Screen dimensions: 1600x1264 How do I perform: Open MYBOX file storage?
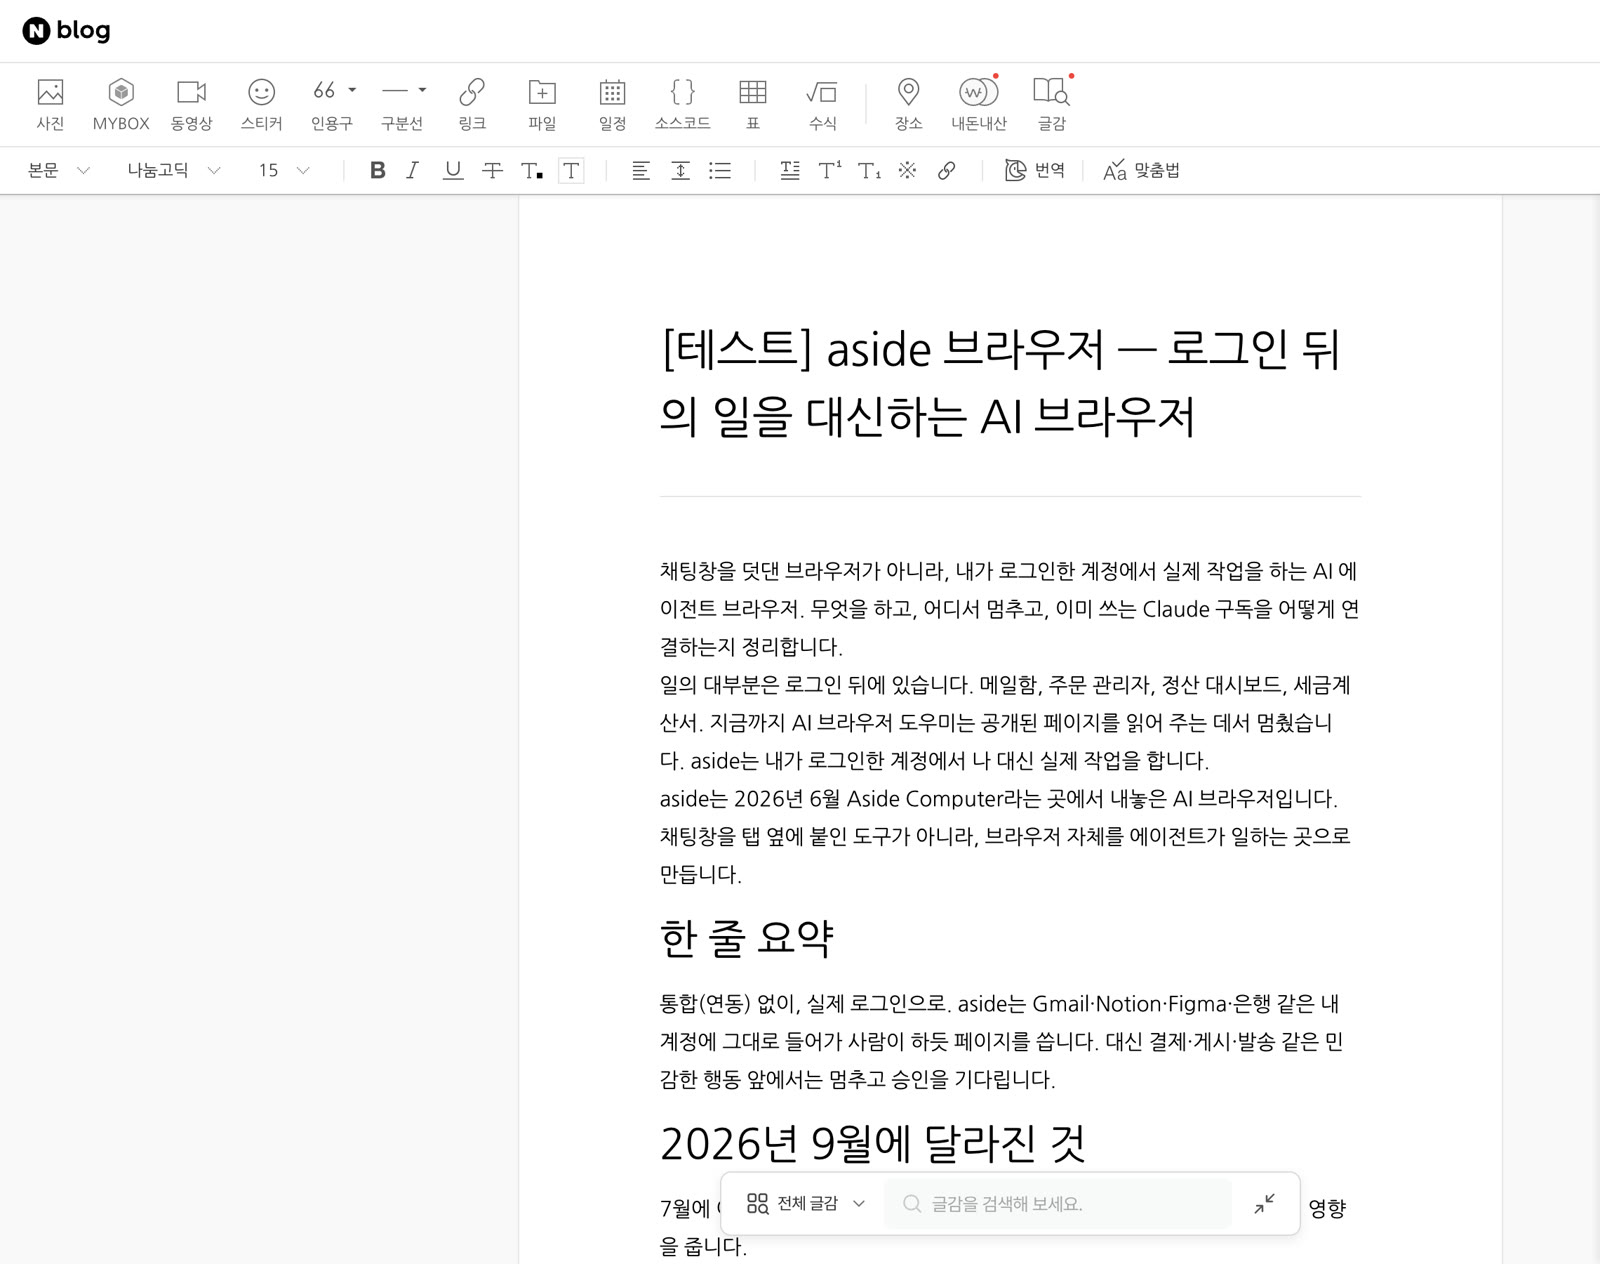coord(121,104)
